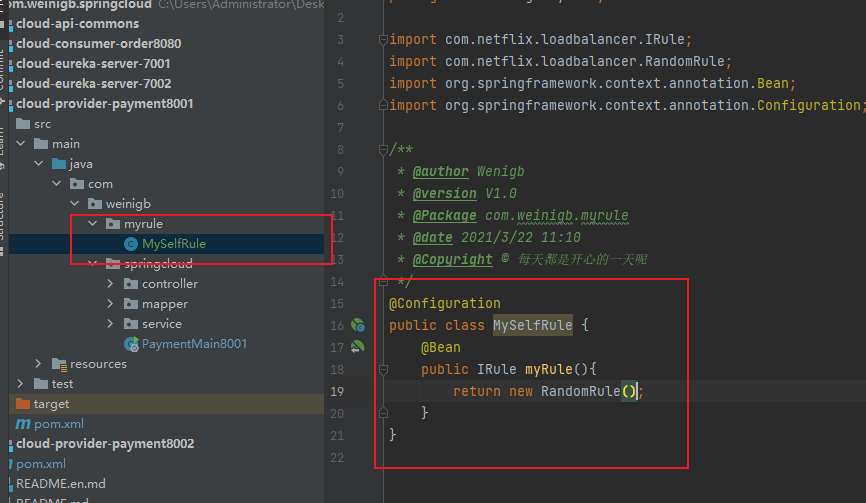Screen dimensions: 866x503
Task: Click the MySelfRule class icon in project tree
Action: click(131, 243)
